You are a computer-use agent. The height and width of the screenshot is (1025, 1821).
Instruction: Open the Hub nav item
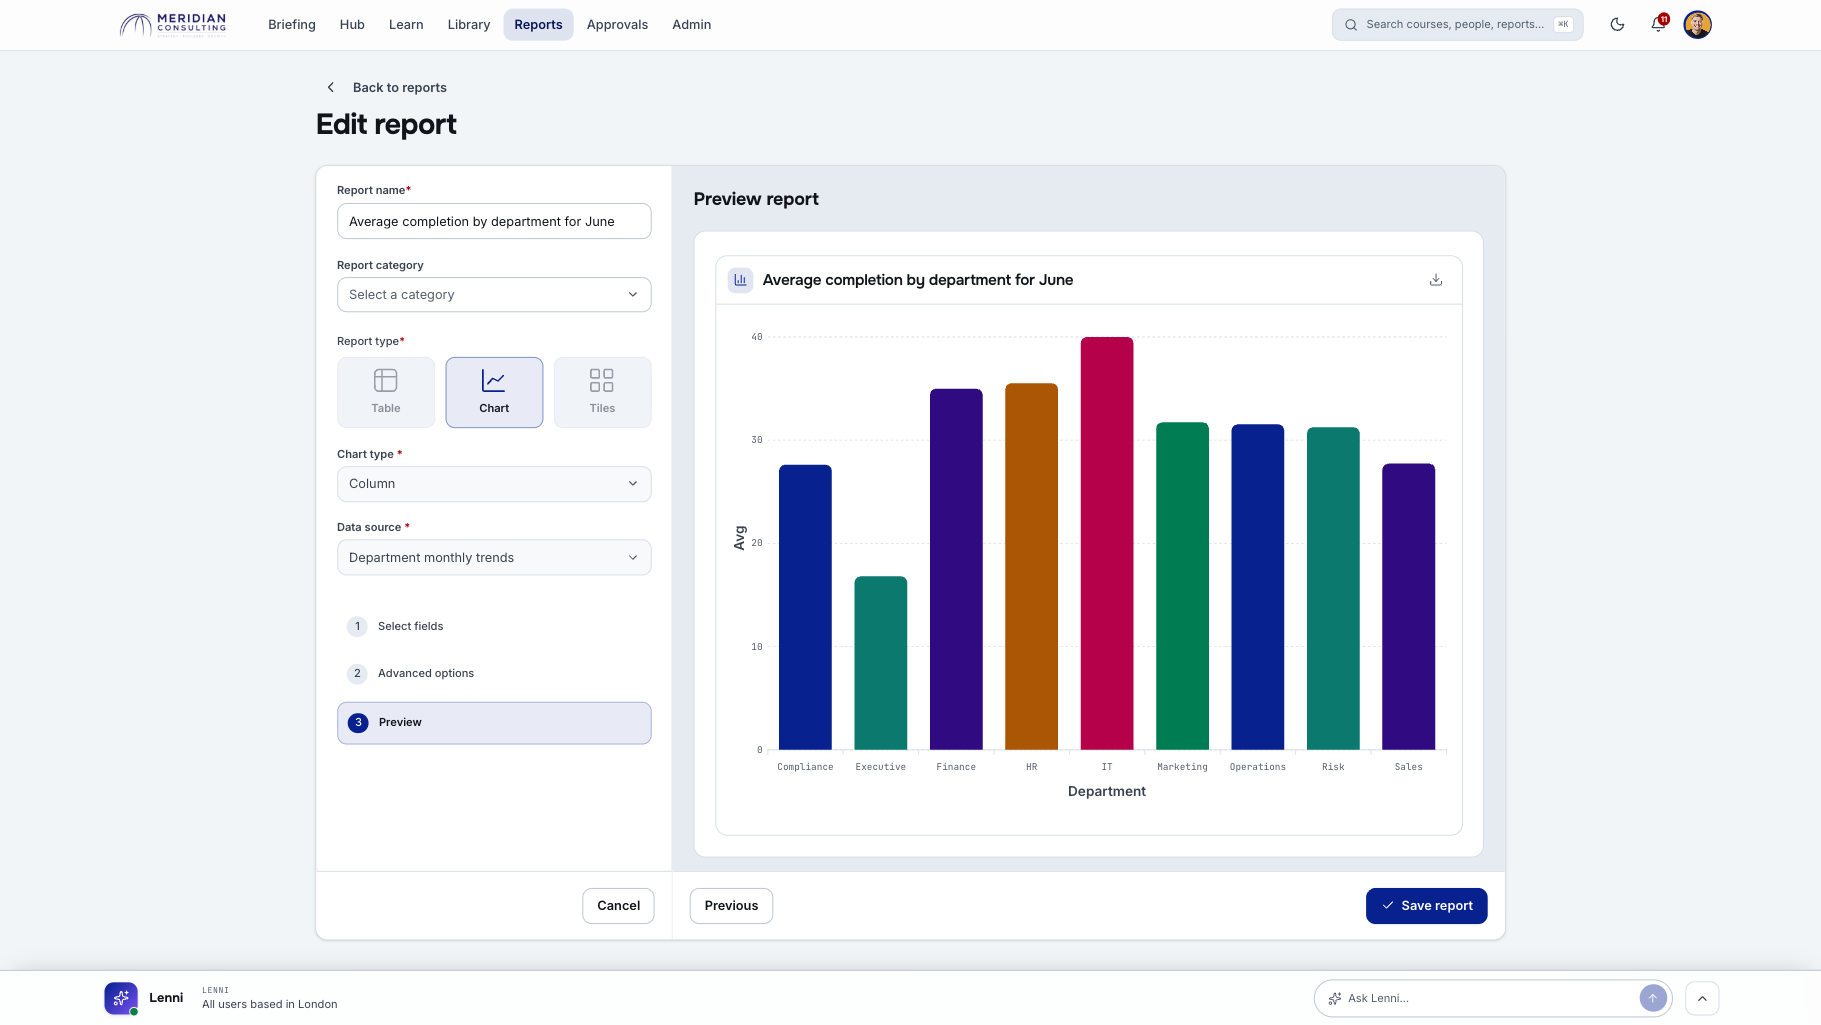coord(352,25)
